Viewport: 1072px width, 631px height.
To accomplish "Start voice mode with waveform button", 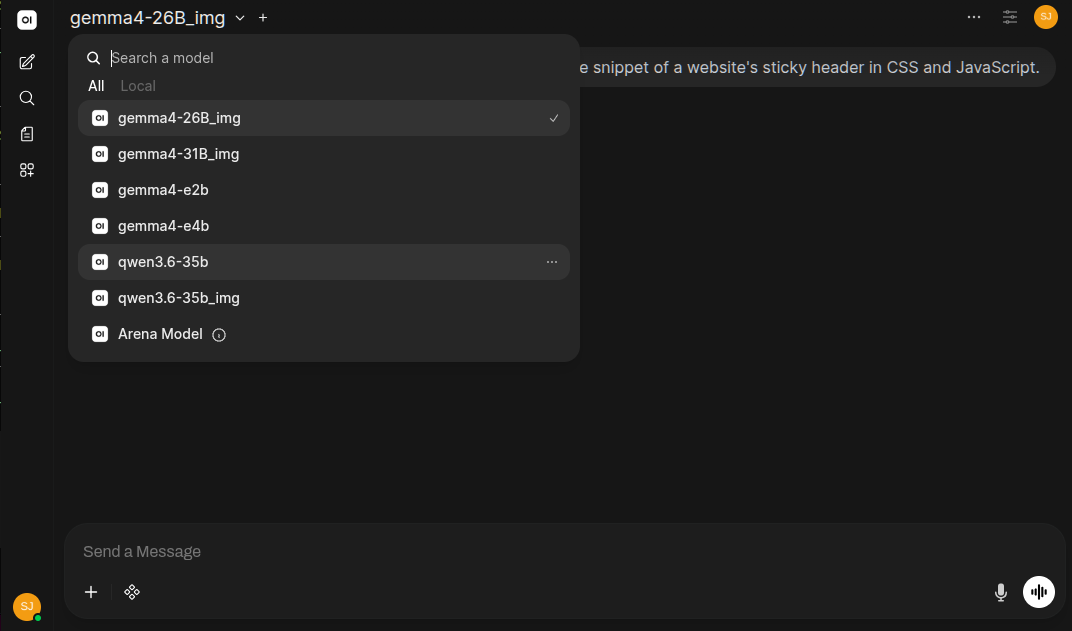I will [1038, 592].
